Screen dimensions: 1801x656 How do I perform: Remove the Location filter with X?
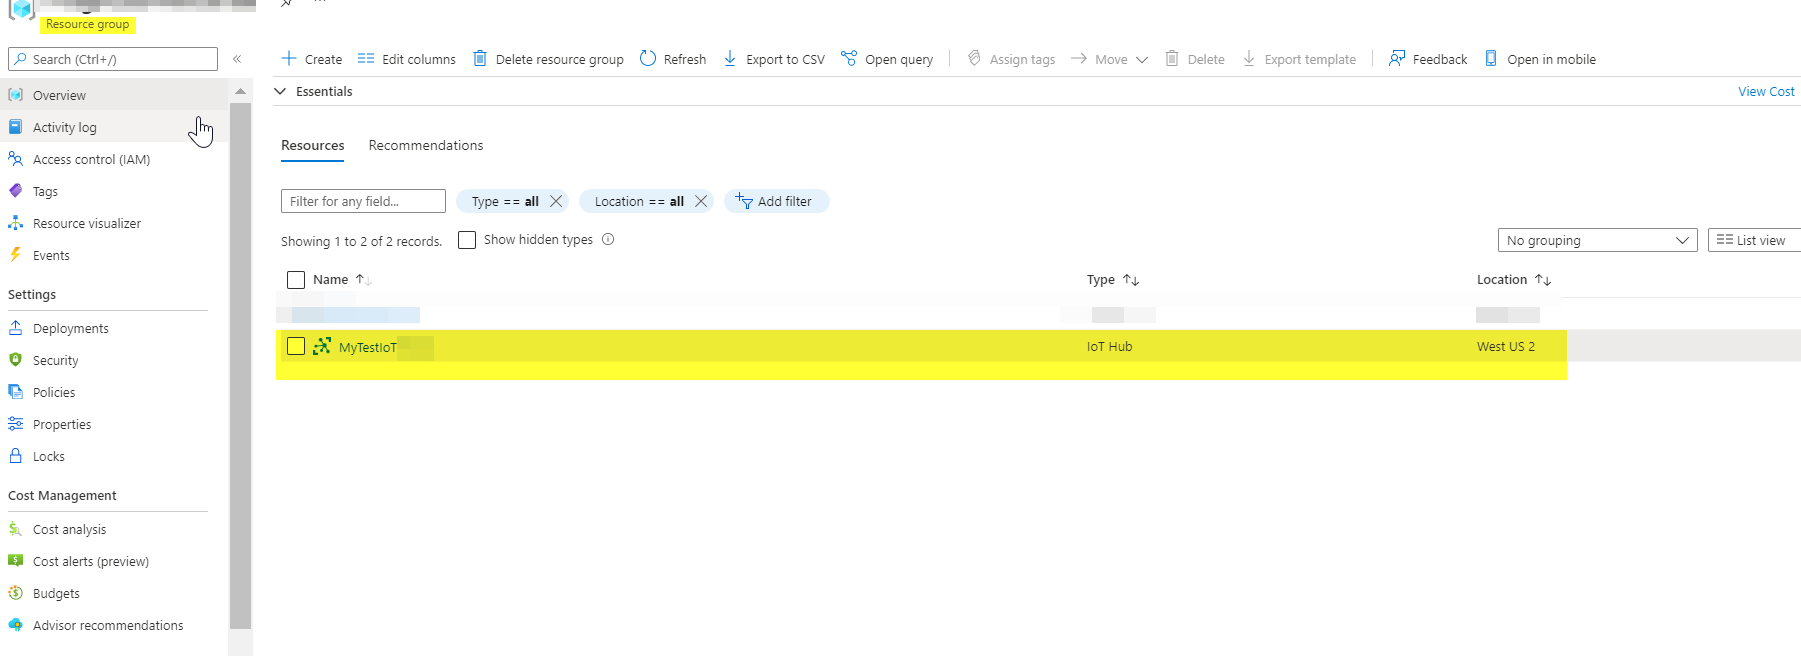pos(701,201)
